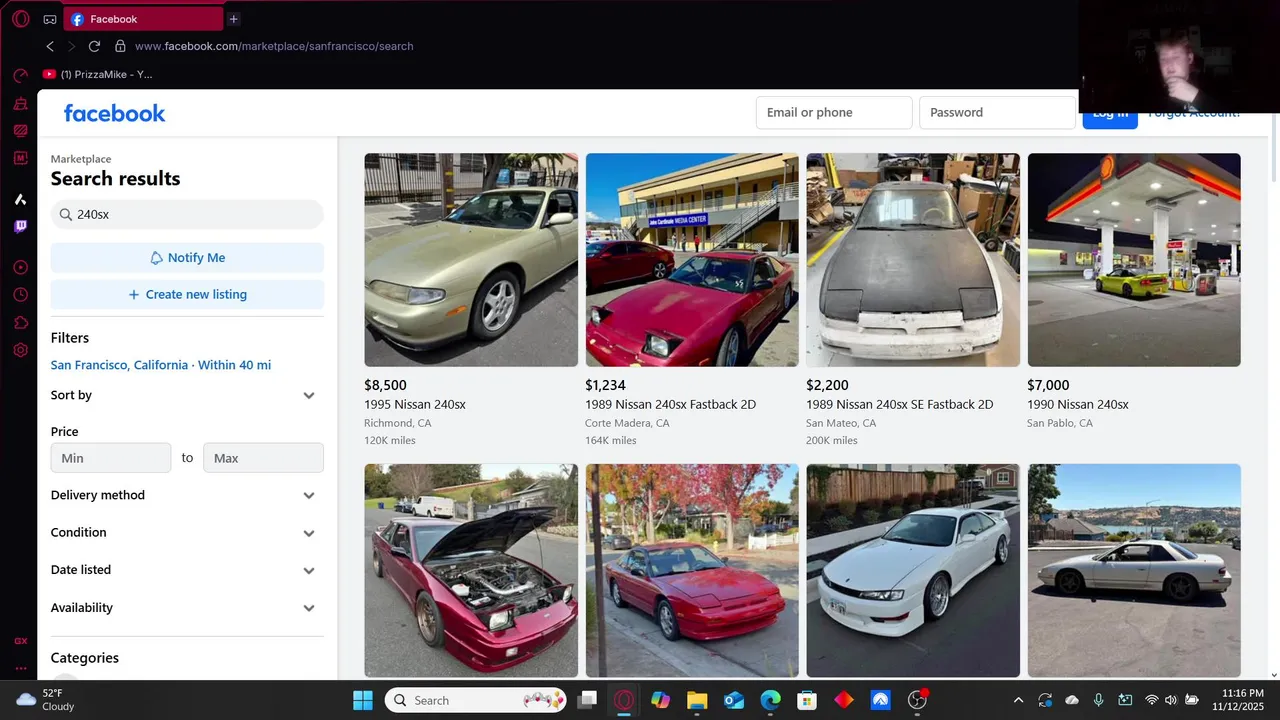Open Twitch in Opera sidebar

[x=20, y=227]
